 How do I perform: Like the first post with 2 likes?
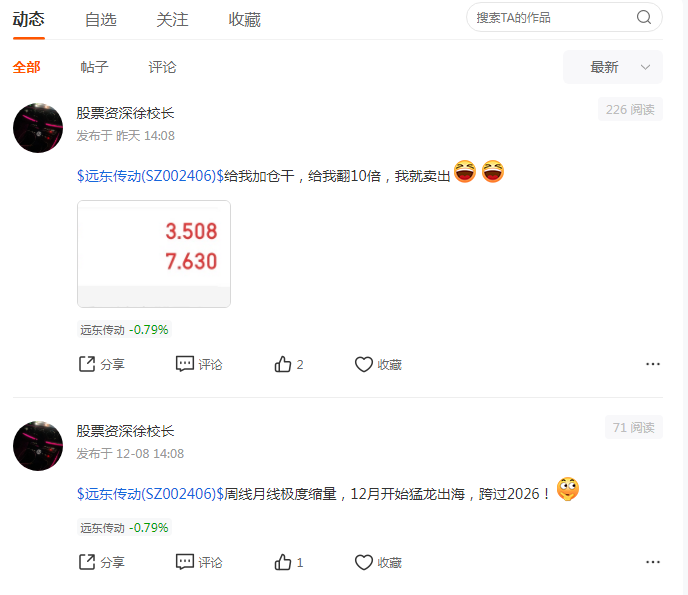coord(289,364)
